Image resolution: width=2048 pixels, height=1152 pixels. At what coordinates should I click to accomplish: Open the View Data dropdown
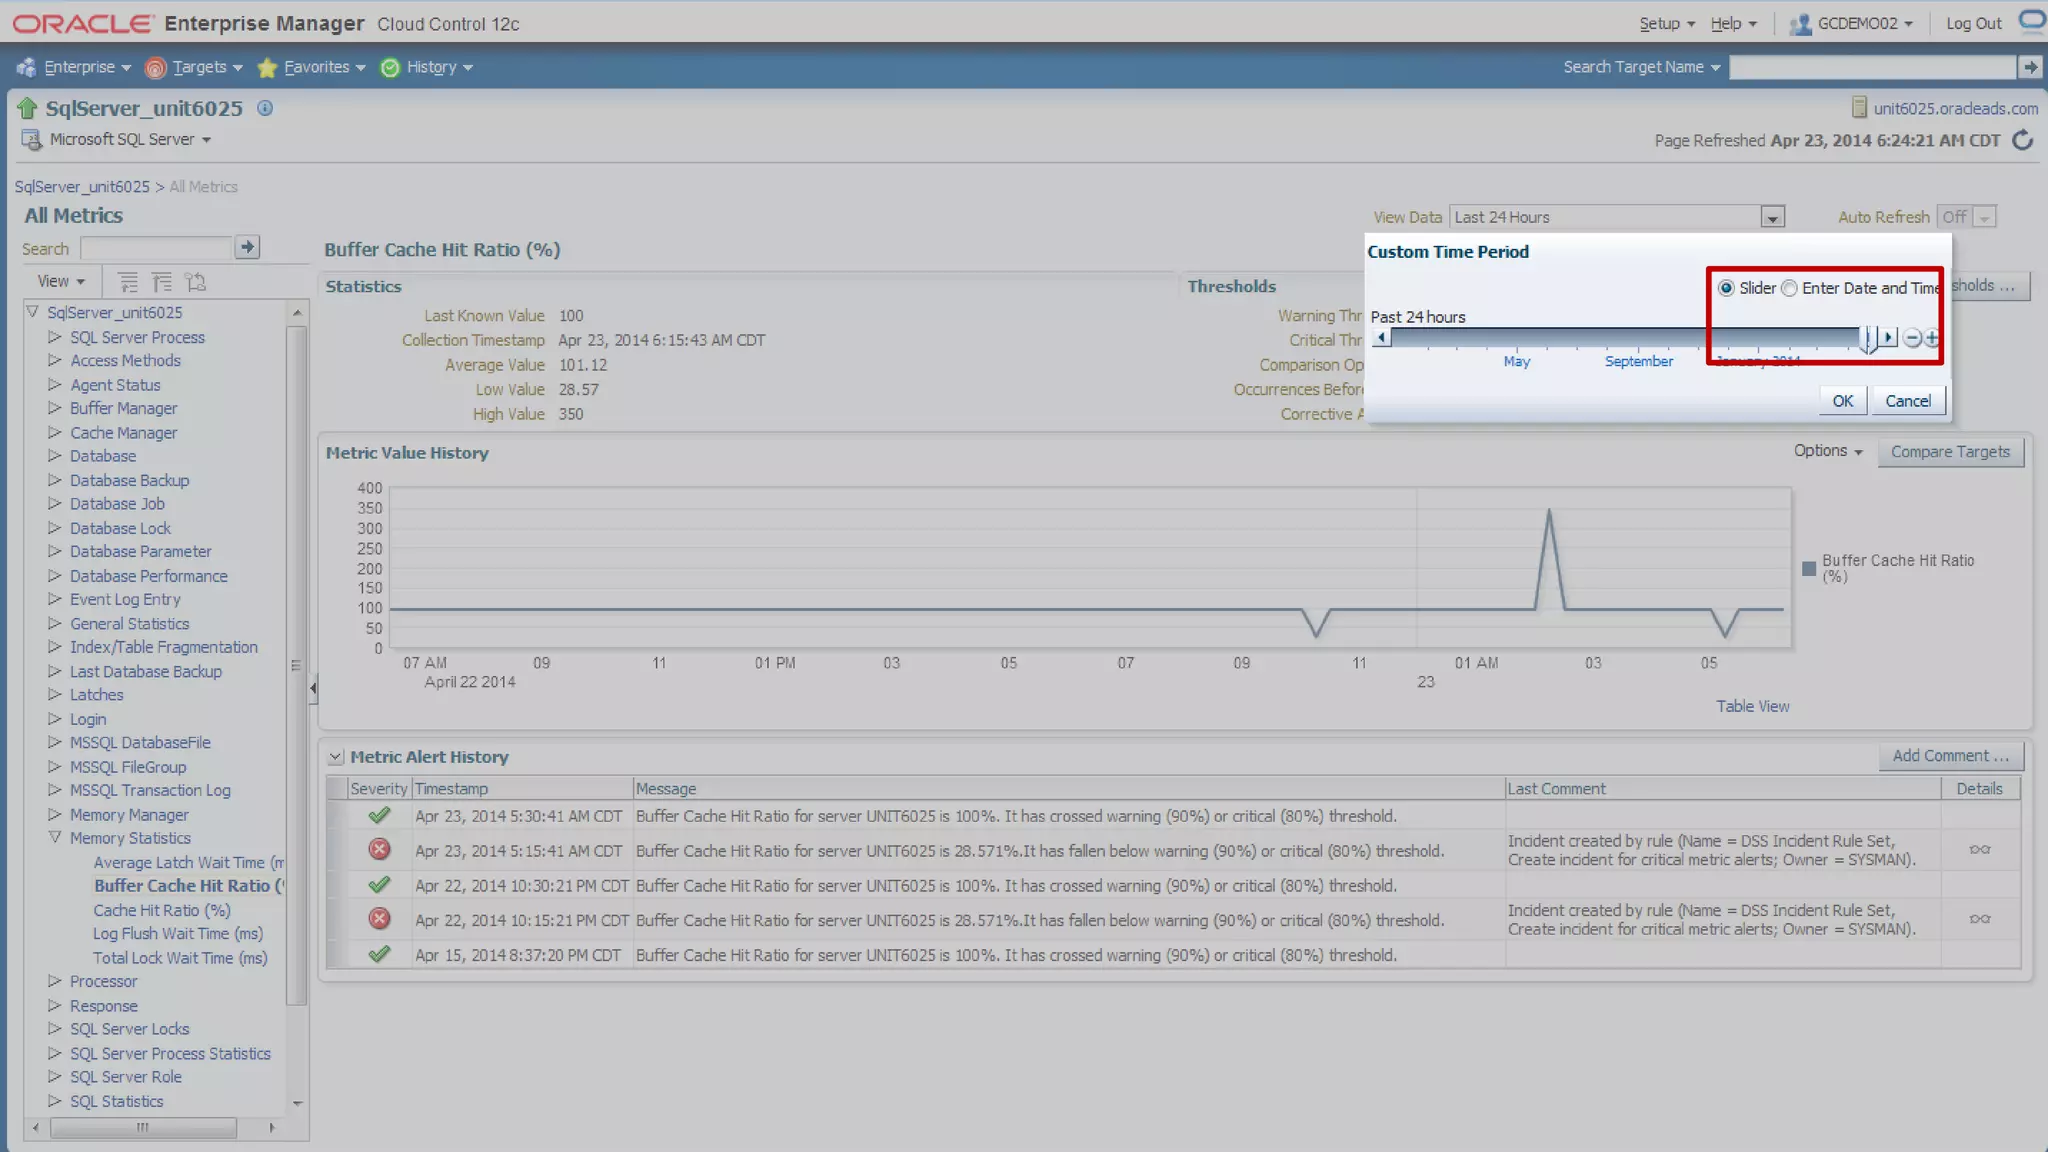1772,217
